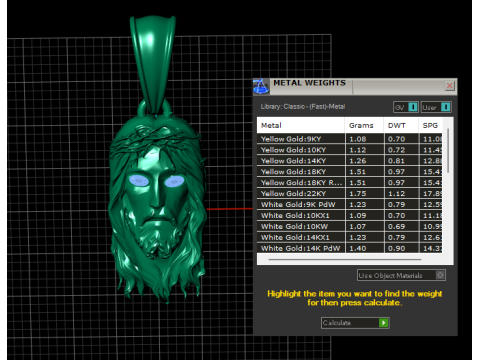Click the Library: Classic - (Fast)-Metal label
This screenshot has width=480, height=360.
tap(303, 107)
